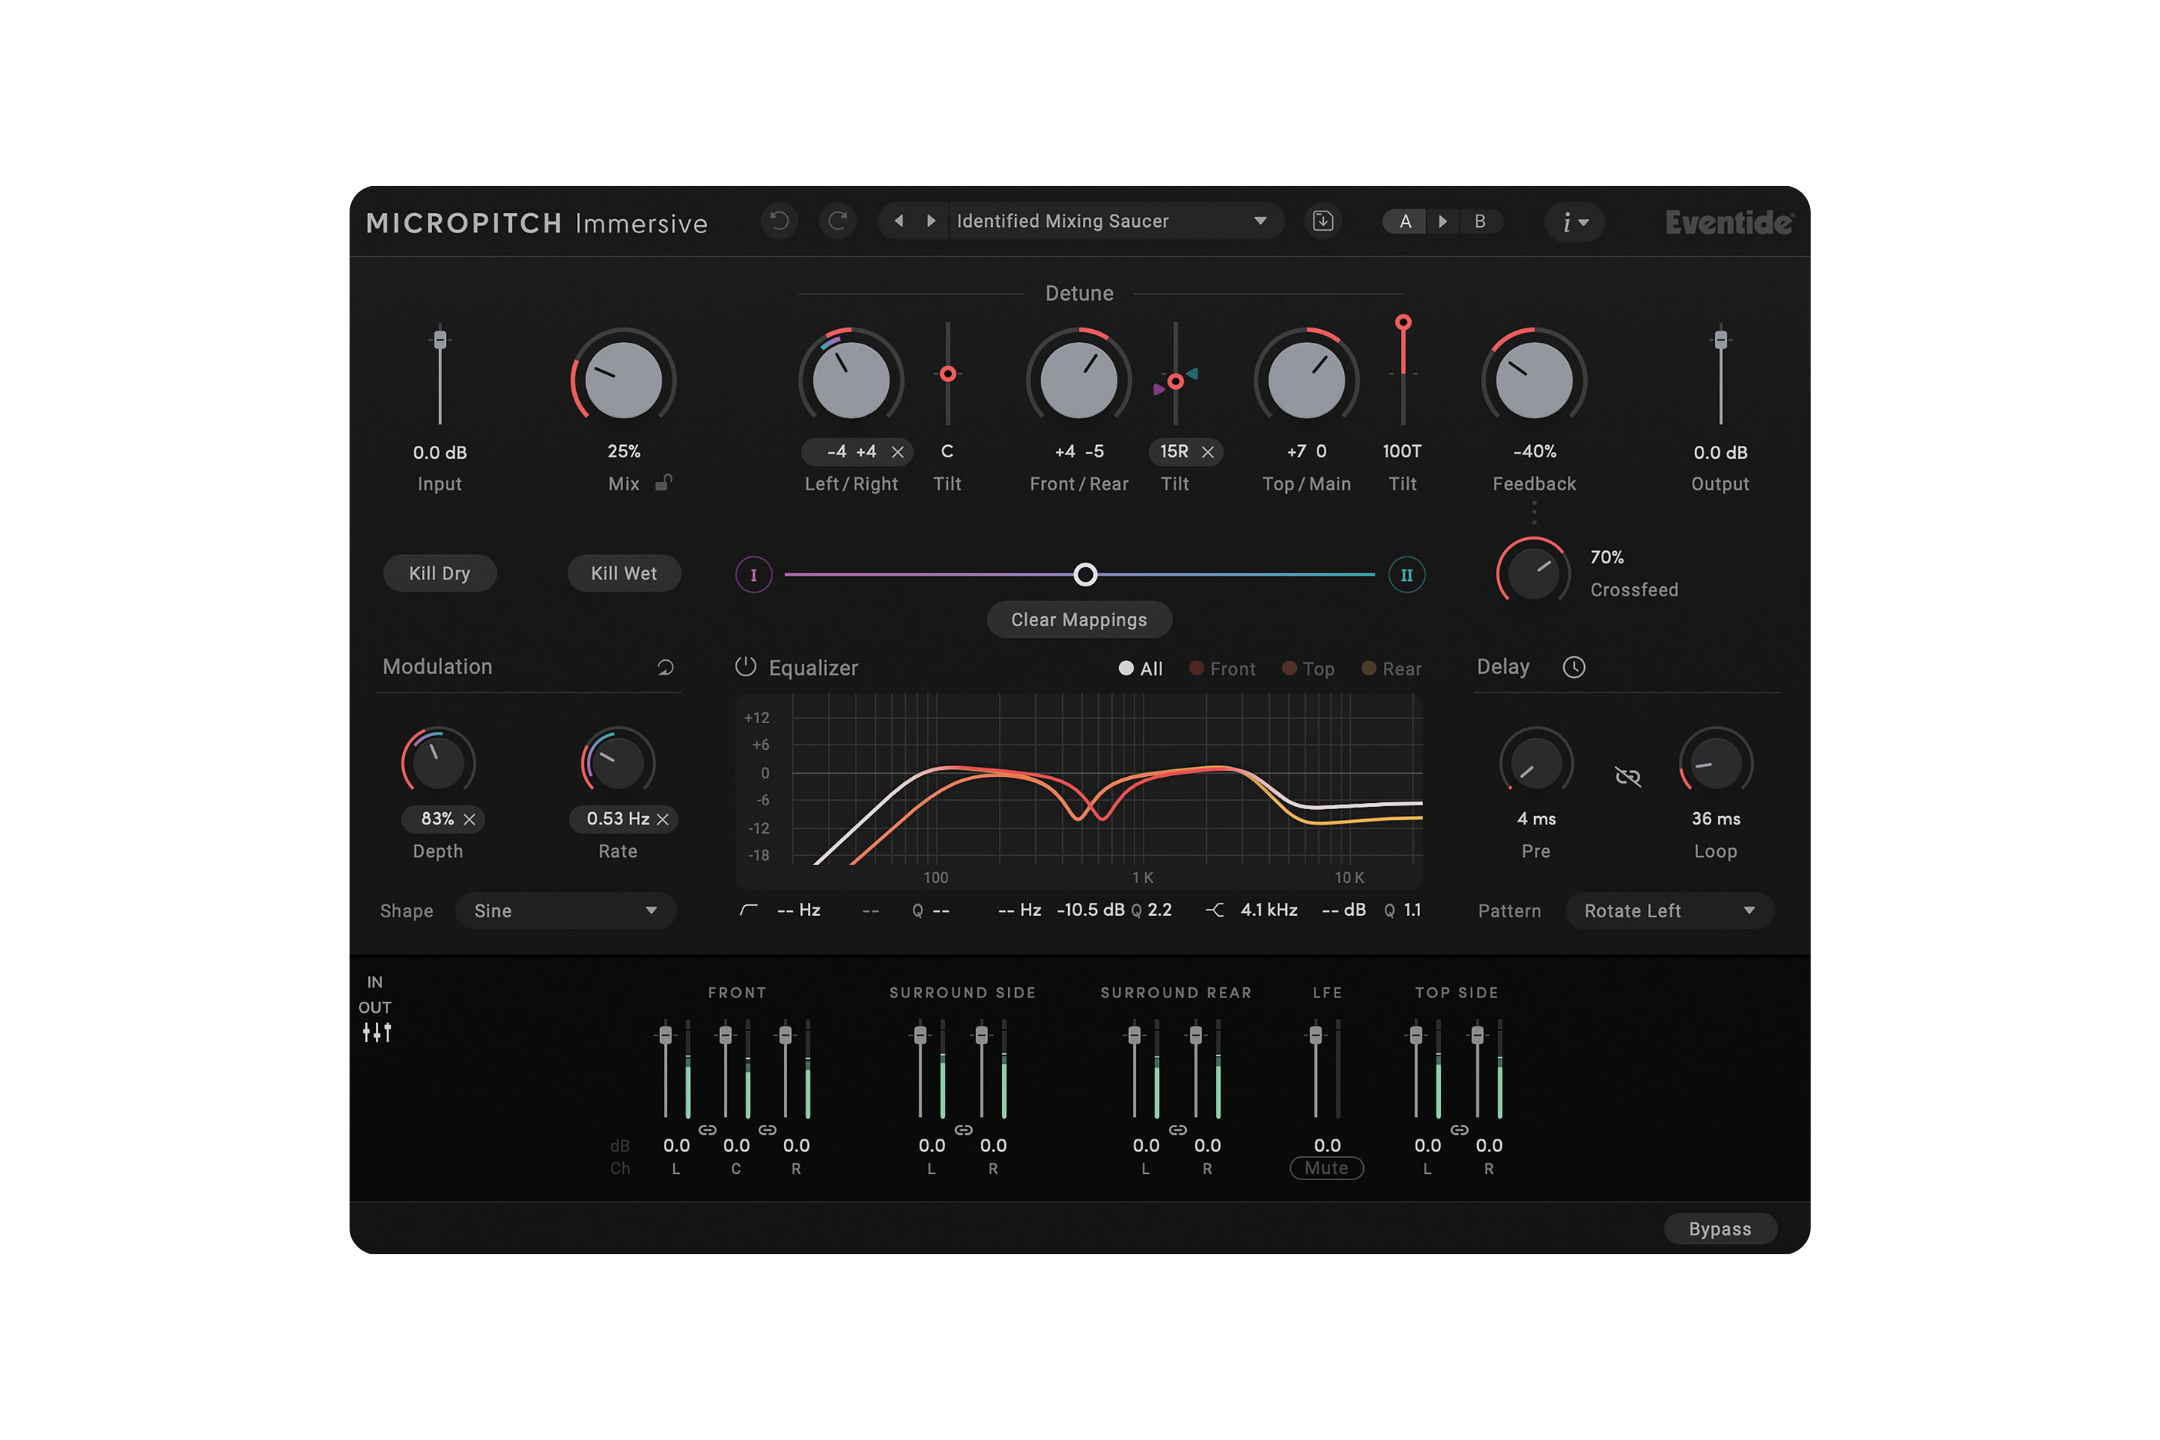Click the Modulation retrigger icon
This screenshot has height=1440, width=2160.
coord(665,667)
